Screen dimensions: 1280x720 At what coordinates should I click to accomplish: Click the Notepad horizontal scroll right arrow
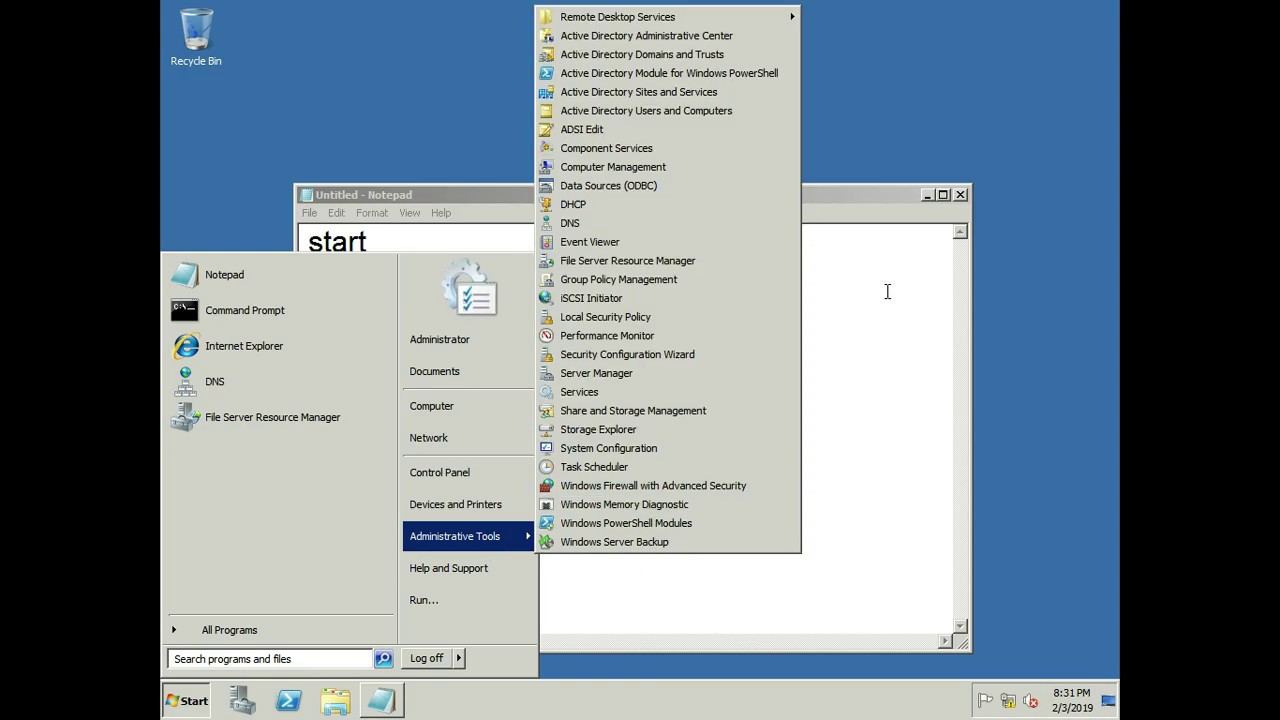point(945,642)
